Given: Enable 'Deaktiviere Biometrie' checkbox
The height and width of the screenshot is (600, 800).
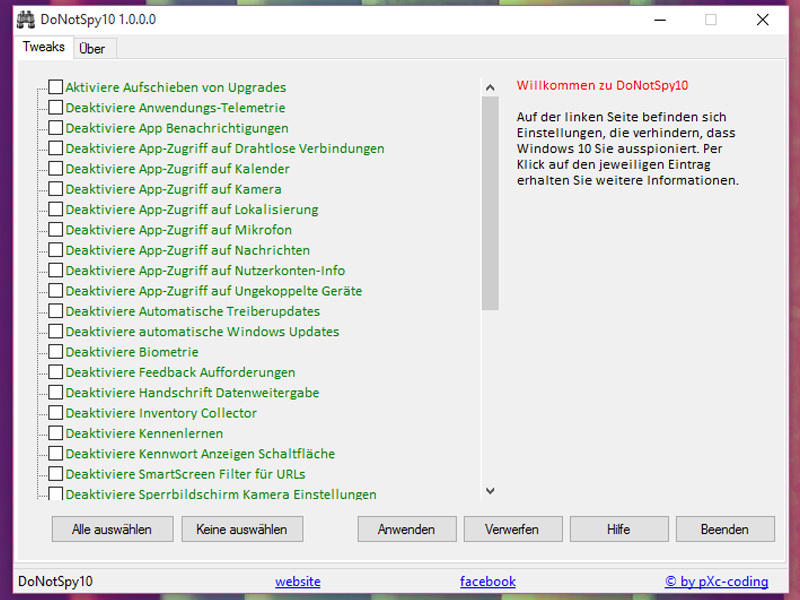Looking at the screenshot, I should (x=56, y=352).
